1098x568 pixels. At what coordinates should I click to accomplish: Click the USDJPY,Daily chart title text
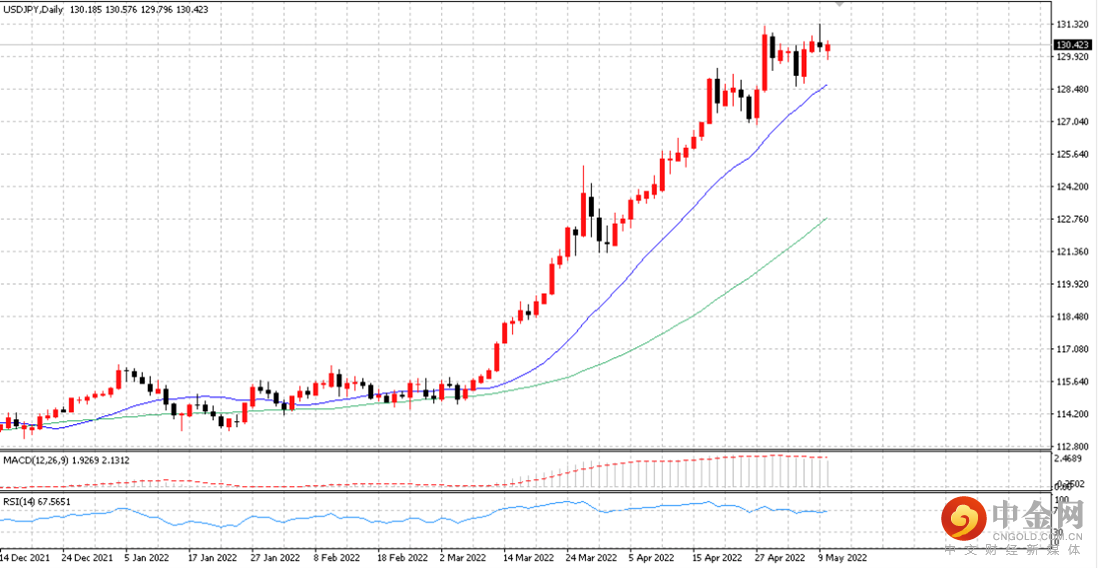34,11
